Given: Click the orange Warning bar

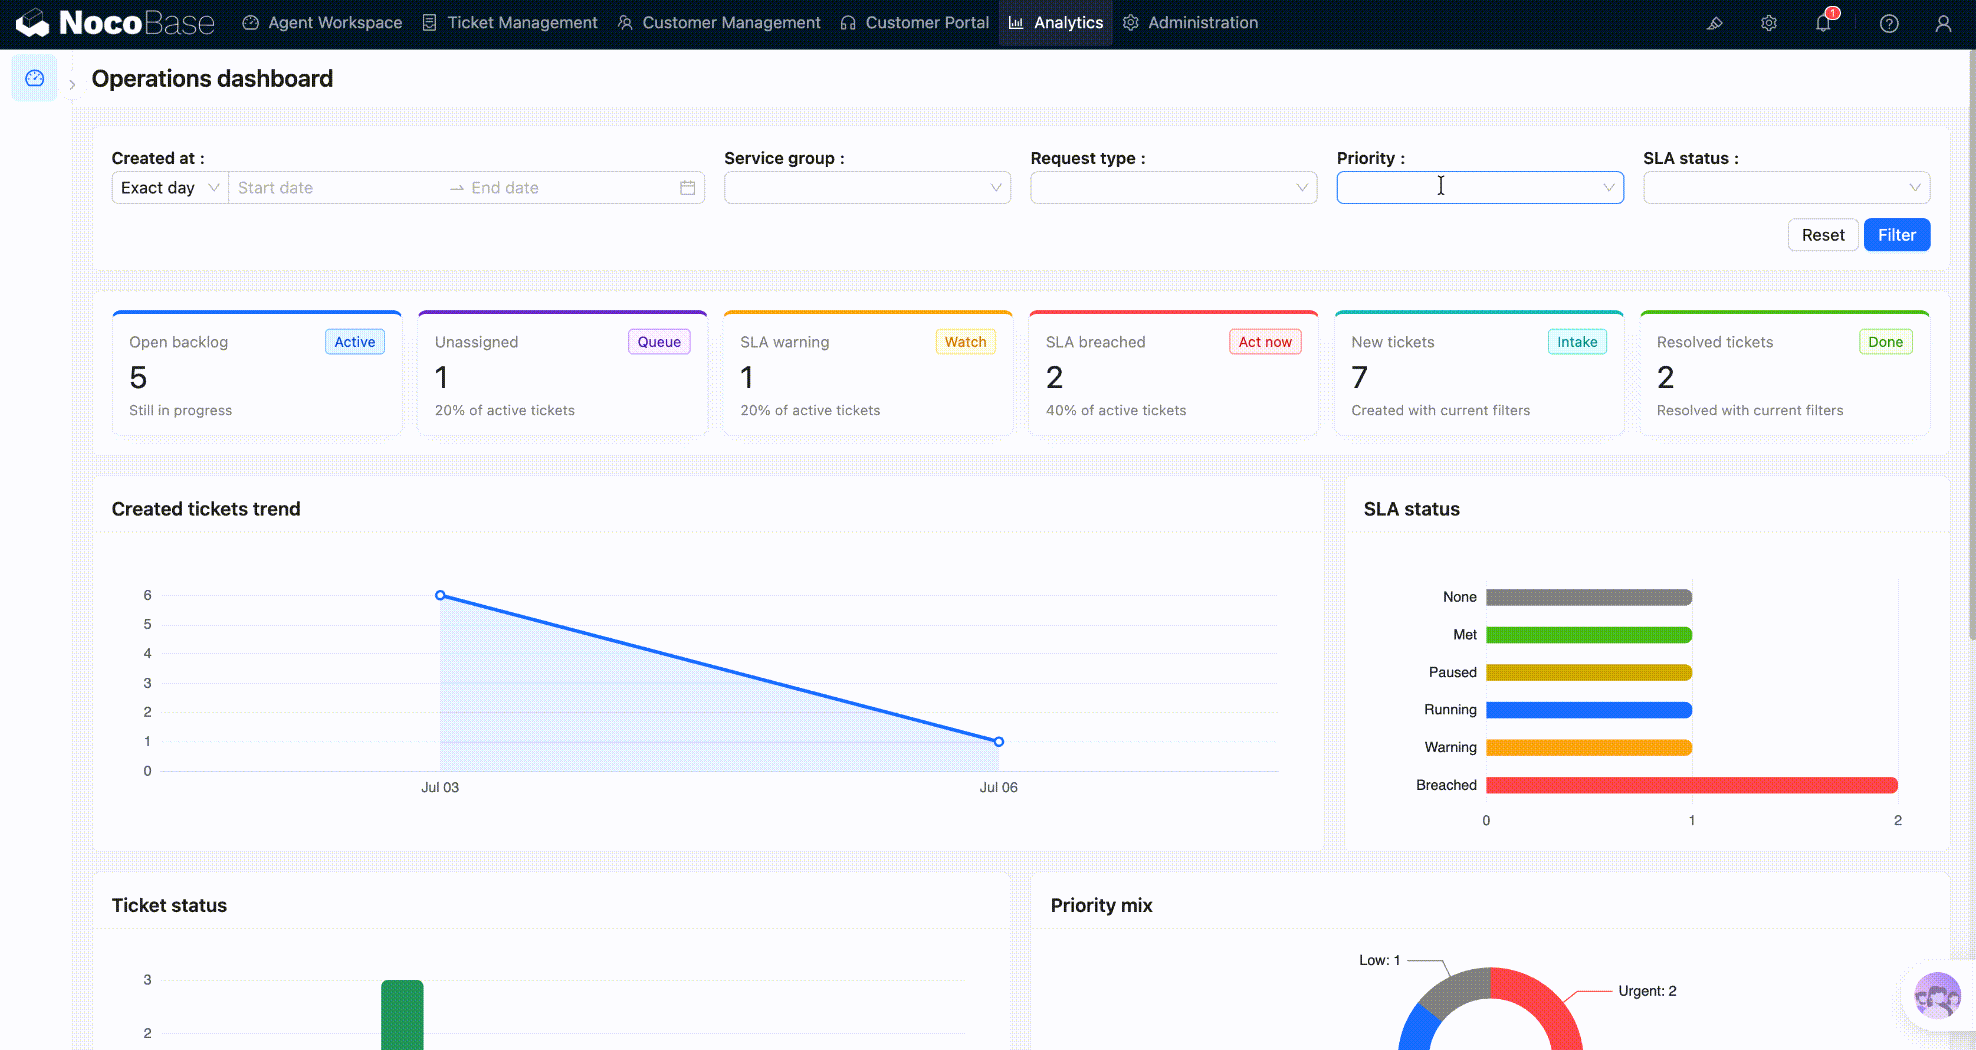Looking at the screenshot, I should pyautogui.click(x=1589, y=747).
